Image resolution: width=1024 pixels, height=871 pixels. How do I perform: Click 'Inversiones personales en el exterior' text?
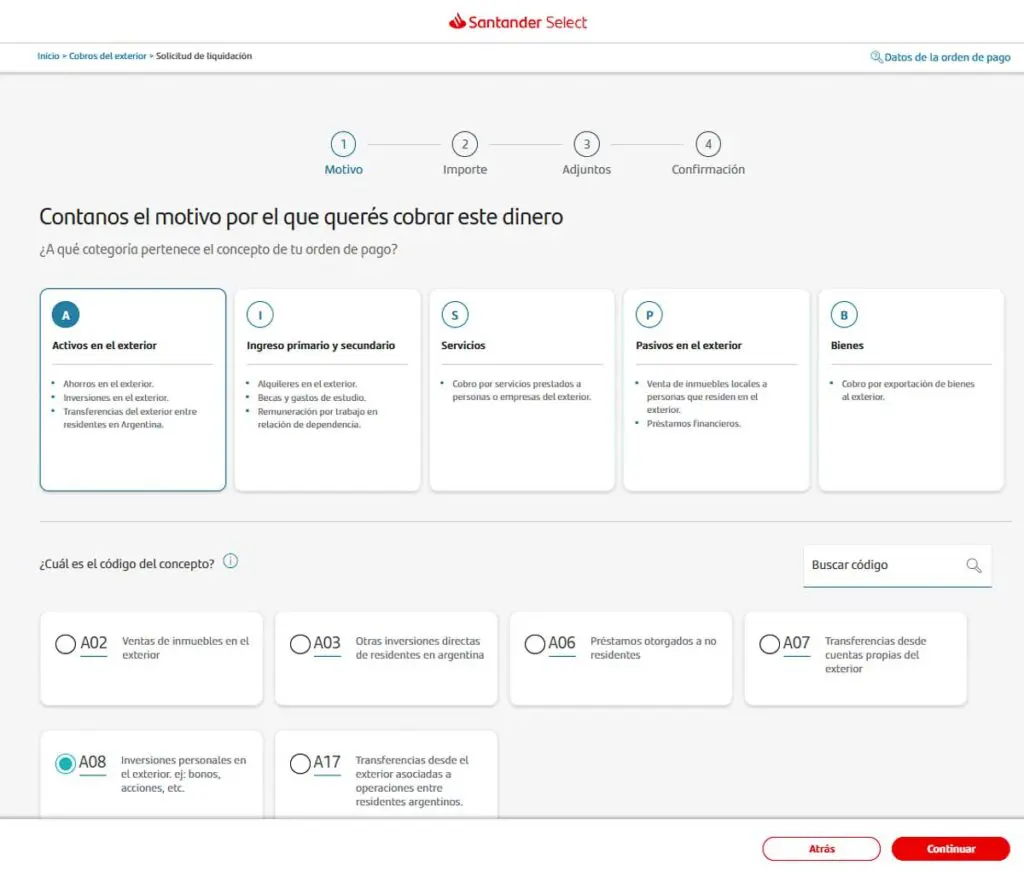[x=184, y=774]
